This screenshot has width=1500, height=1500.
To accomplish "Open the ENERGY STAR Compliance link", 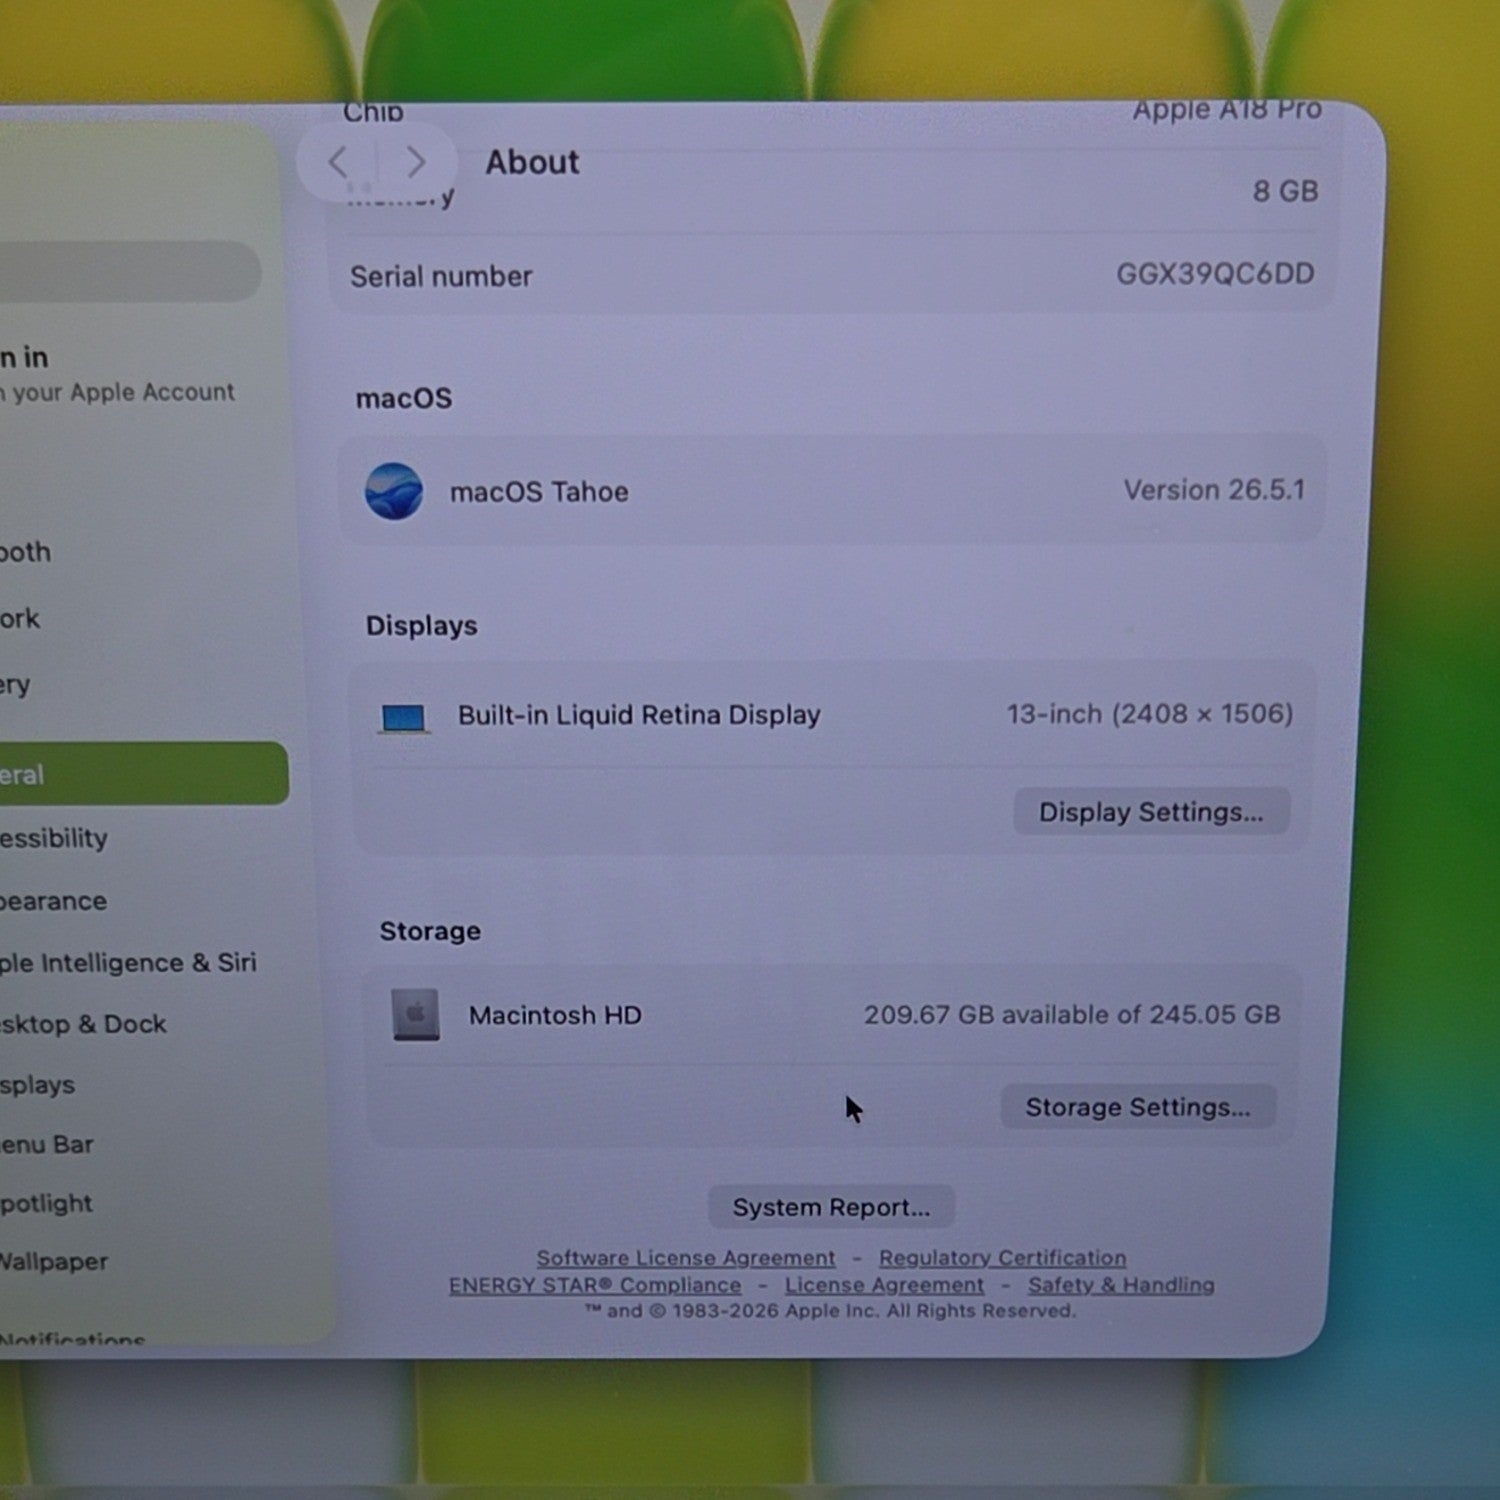I will (595, 1285).
